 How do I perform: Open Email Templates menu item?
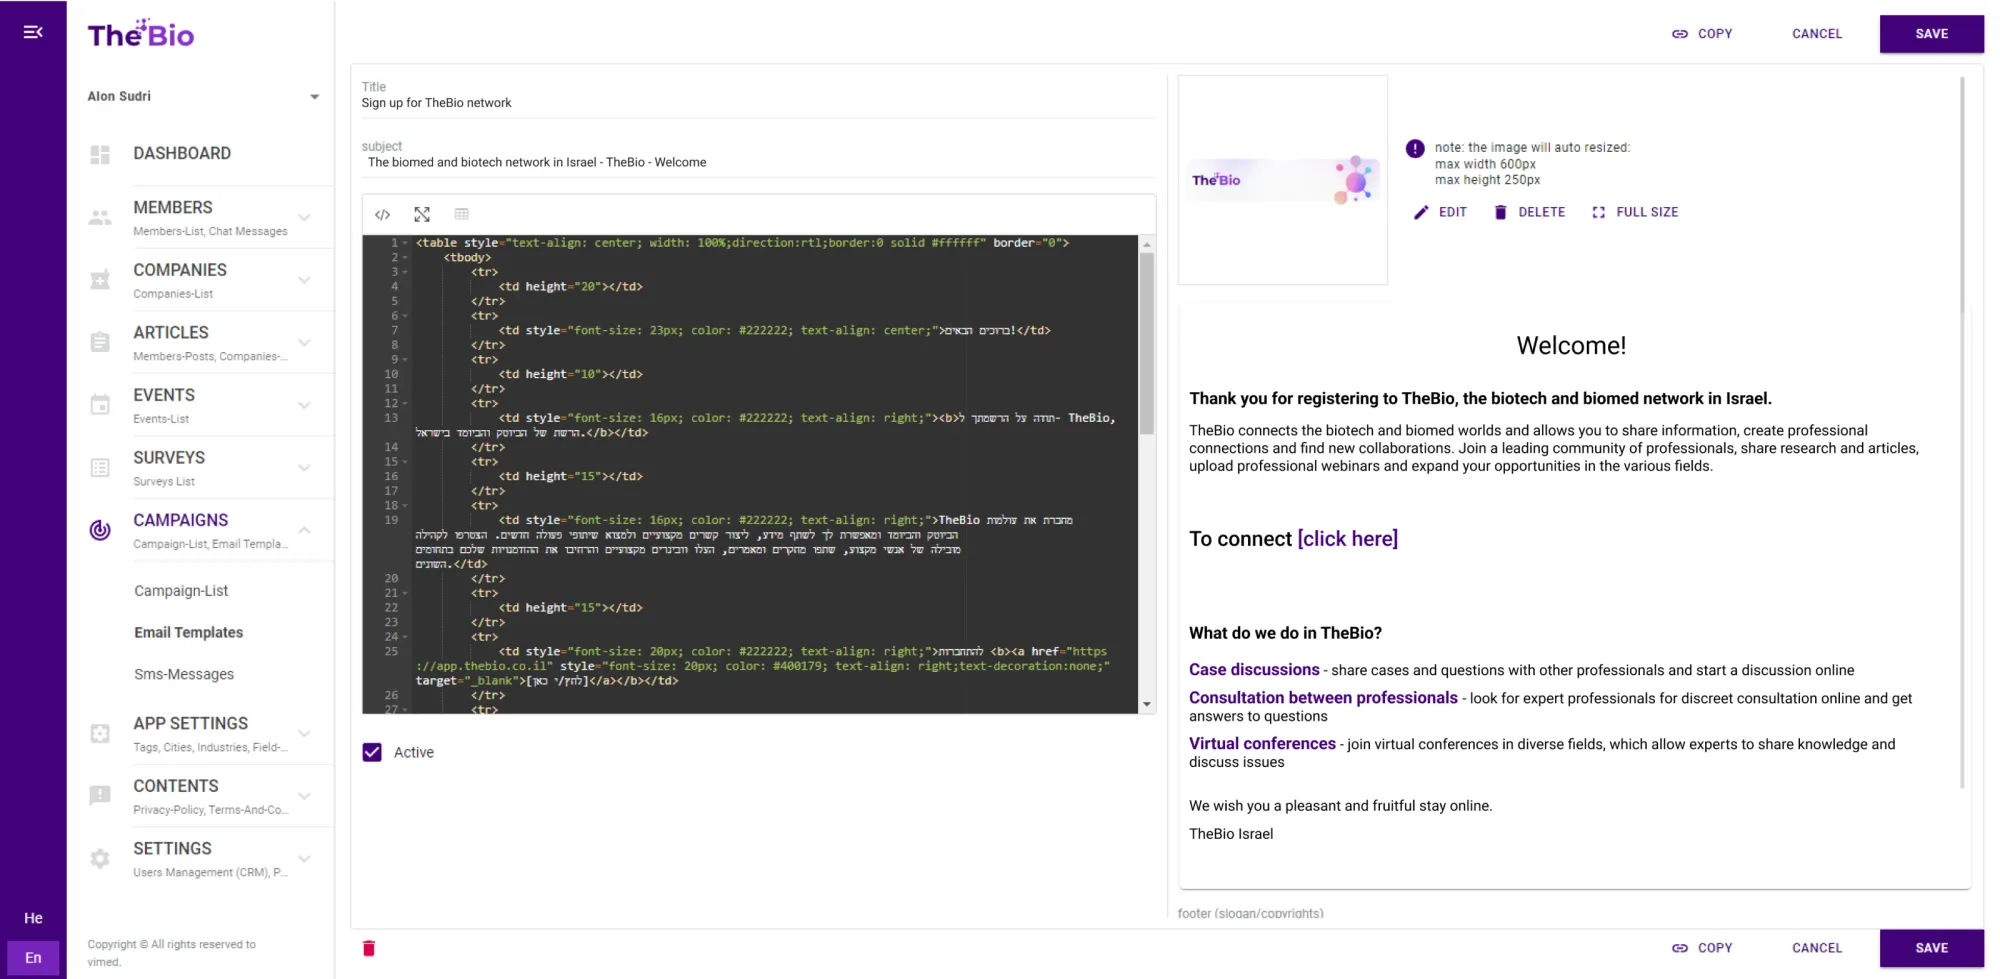point(189,633)
